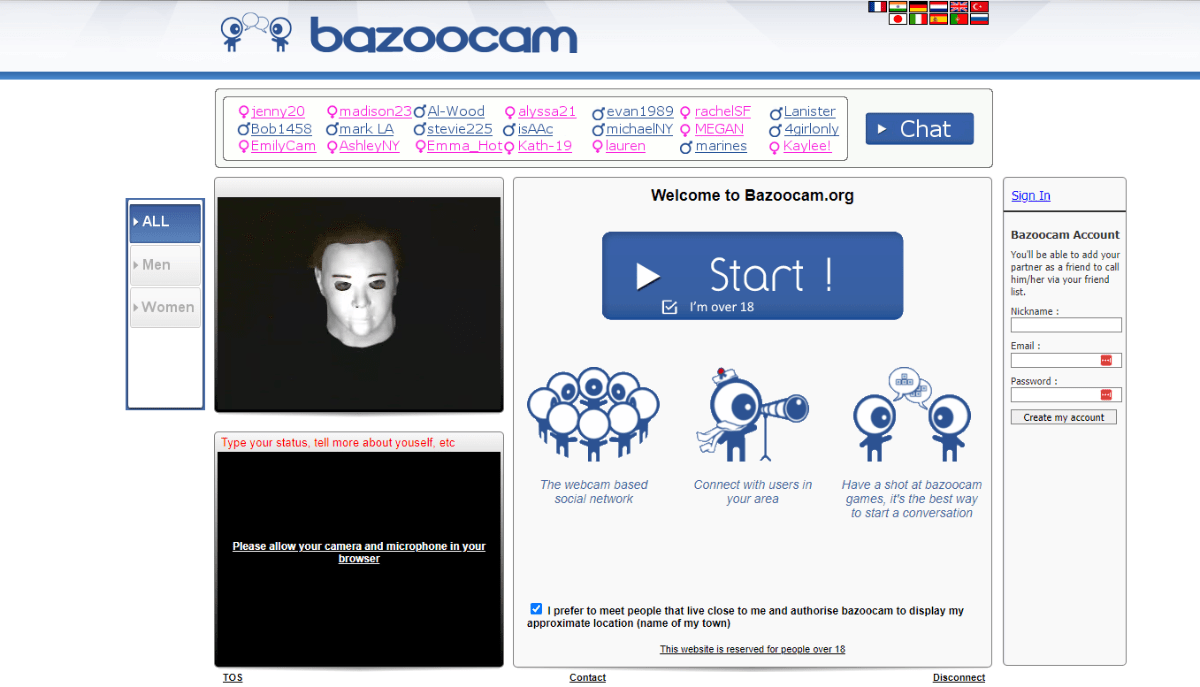Open user EmilyCam's profile

click(x=283, y=146)
